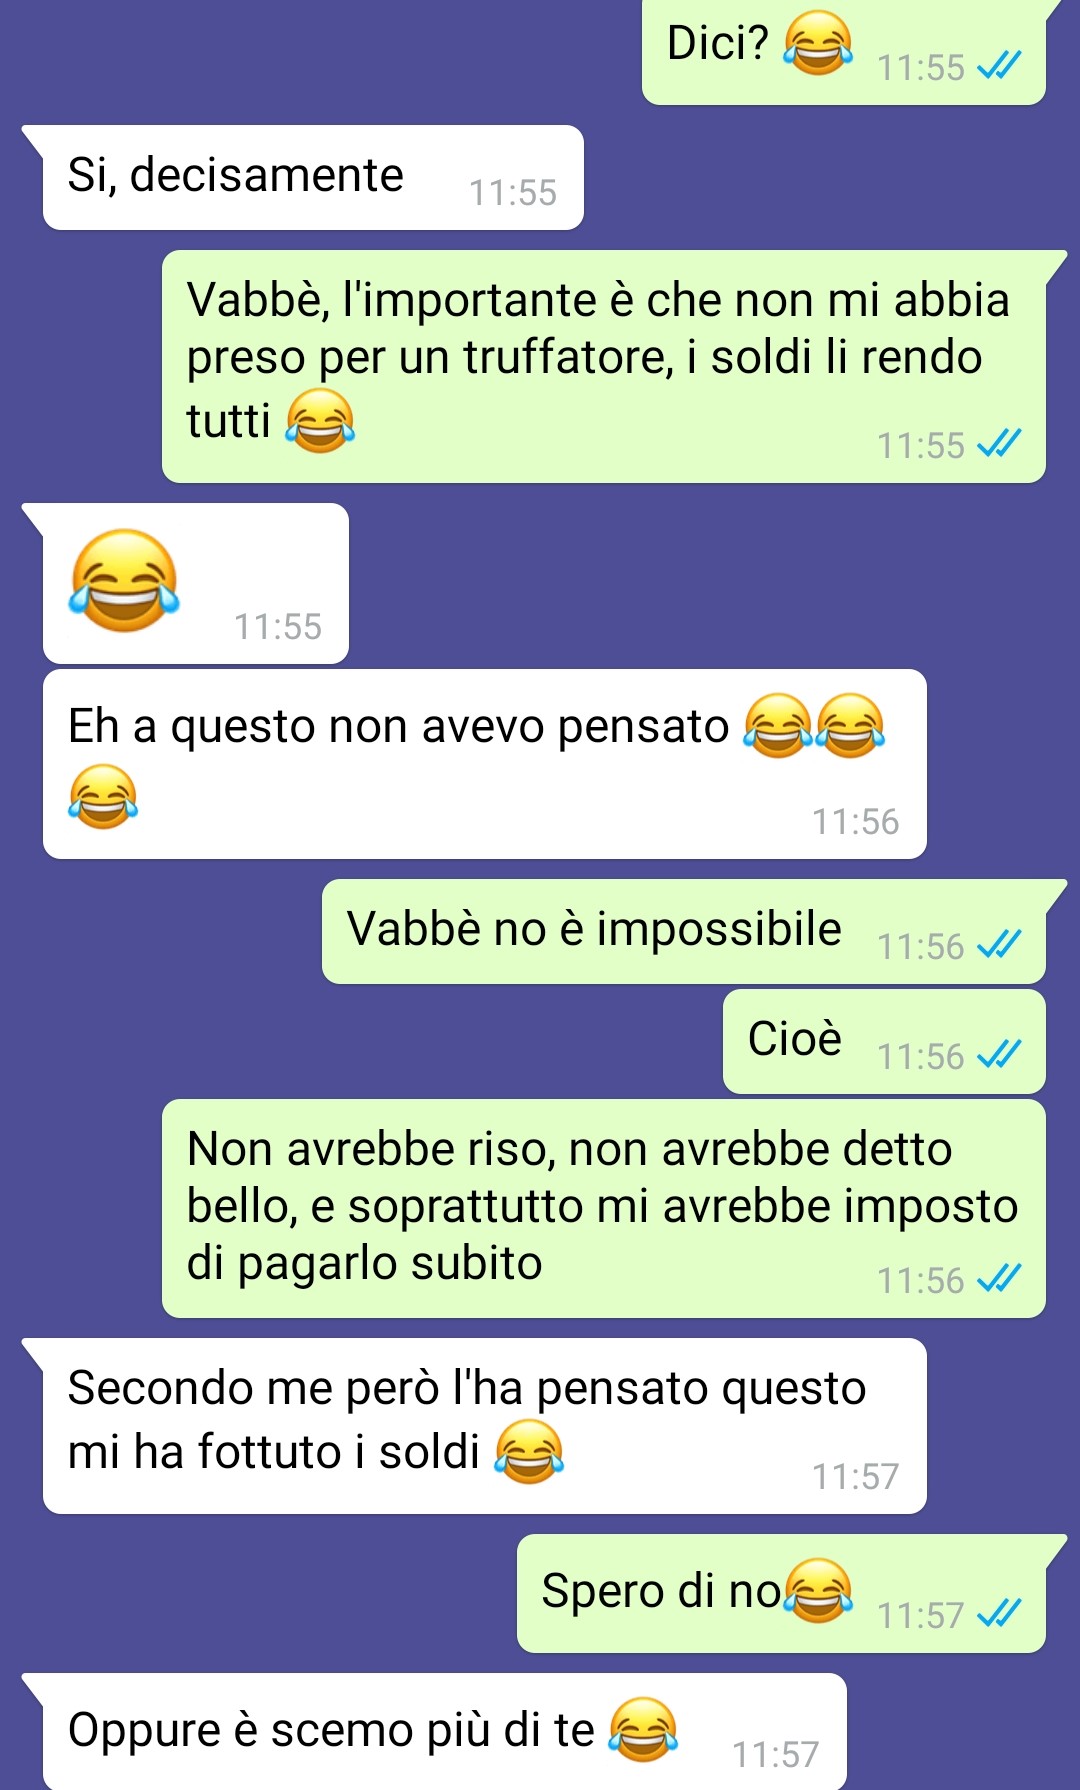Select the 'Oppure è scemo più di te' message
The width and height of the screenshot is (1080, 1790).
click(x=445, y=1731)
